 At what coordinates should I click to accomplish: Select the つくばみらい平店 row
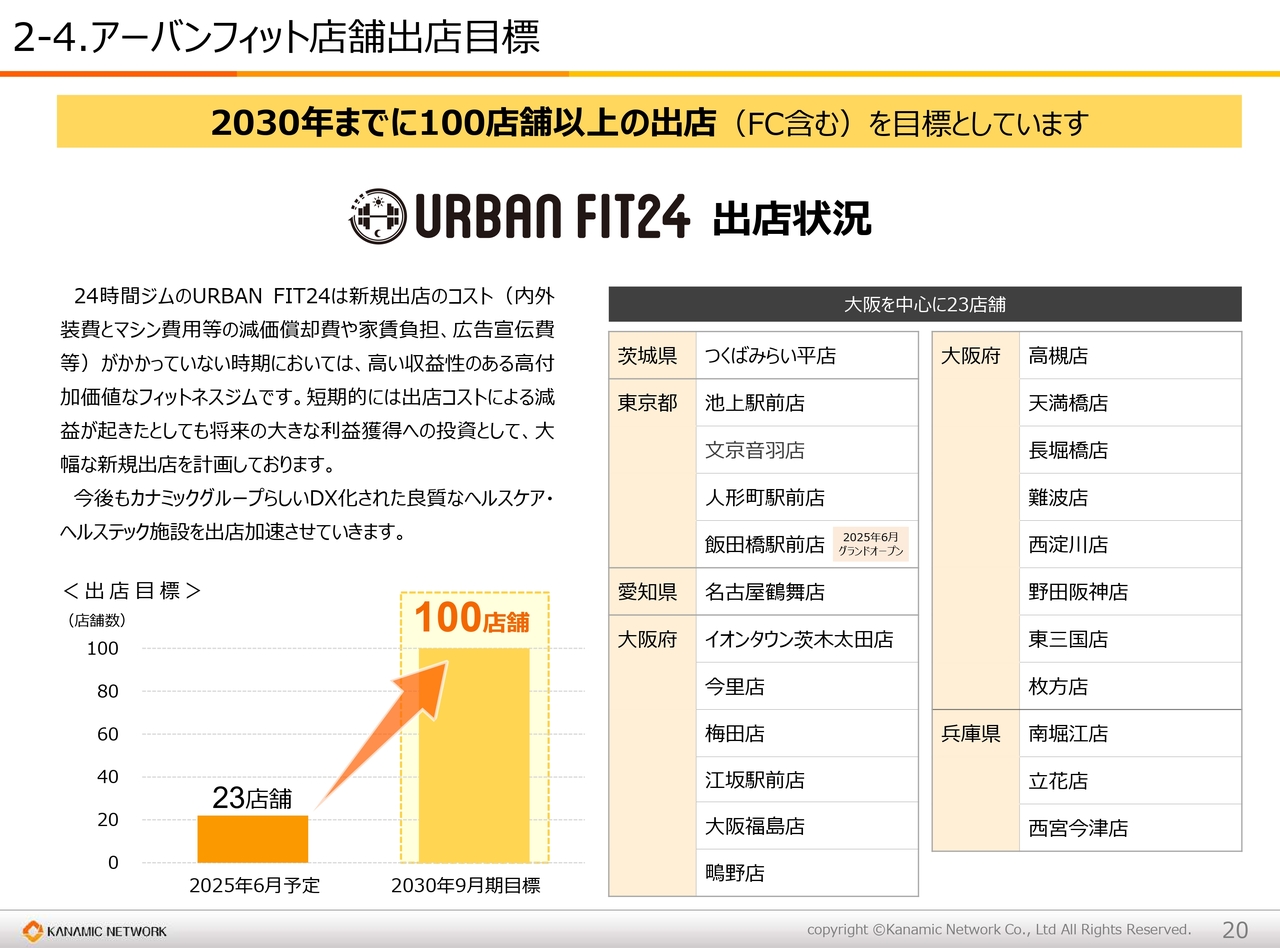807,355
